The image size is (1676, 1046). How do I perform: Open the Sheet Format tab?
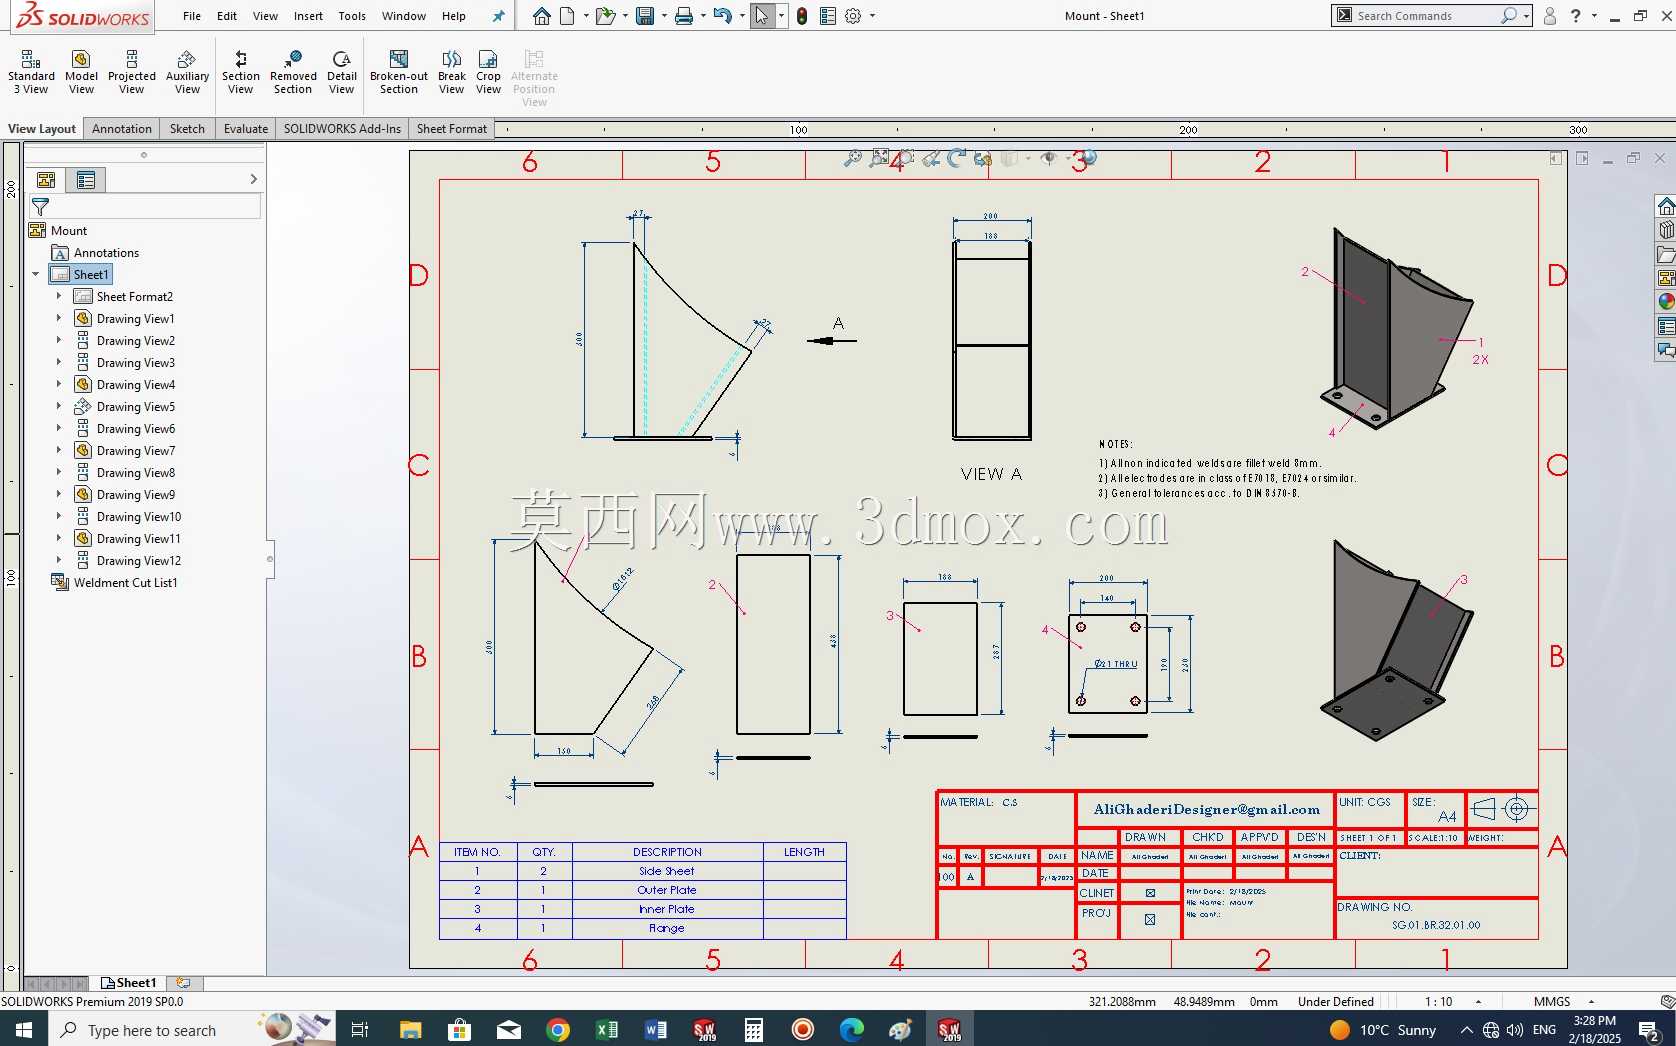click(451, 128)
